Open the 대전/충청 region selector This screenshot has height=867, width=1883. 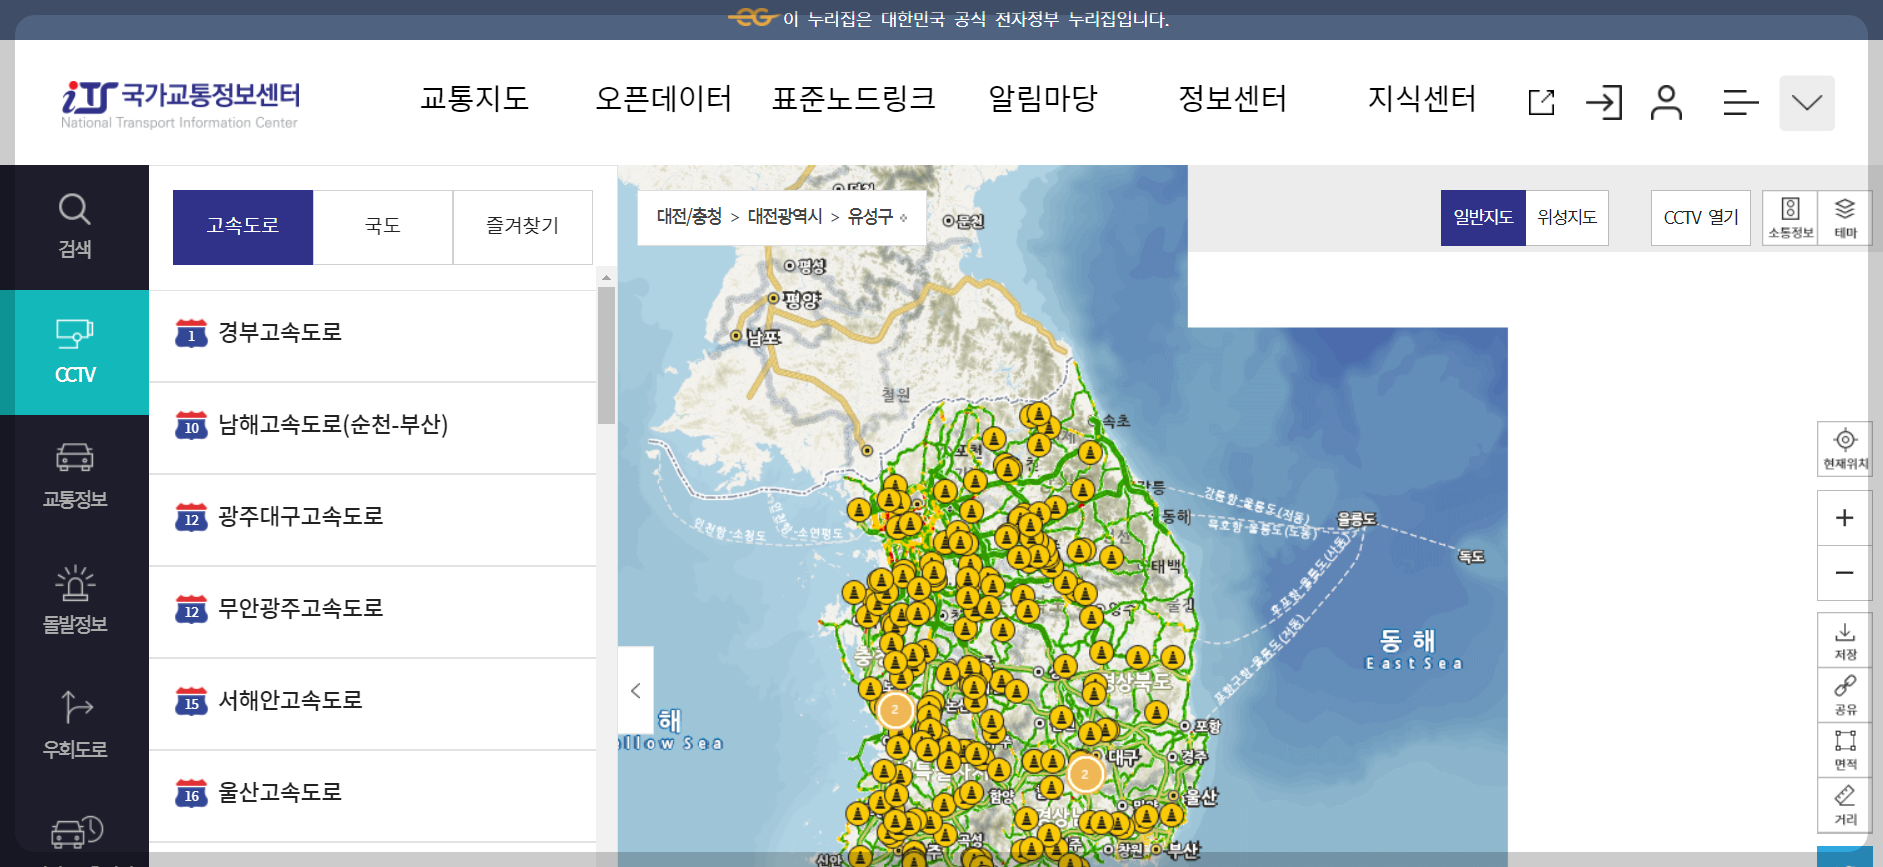tap(689, 217)
